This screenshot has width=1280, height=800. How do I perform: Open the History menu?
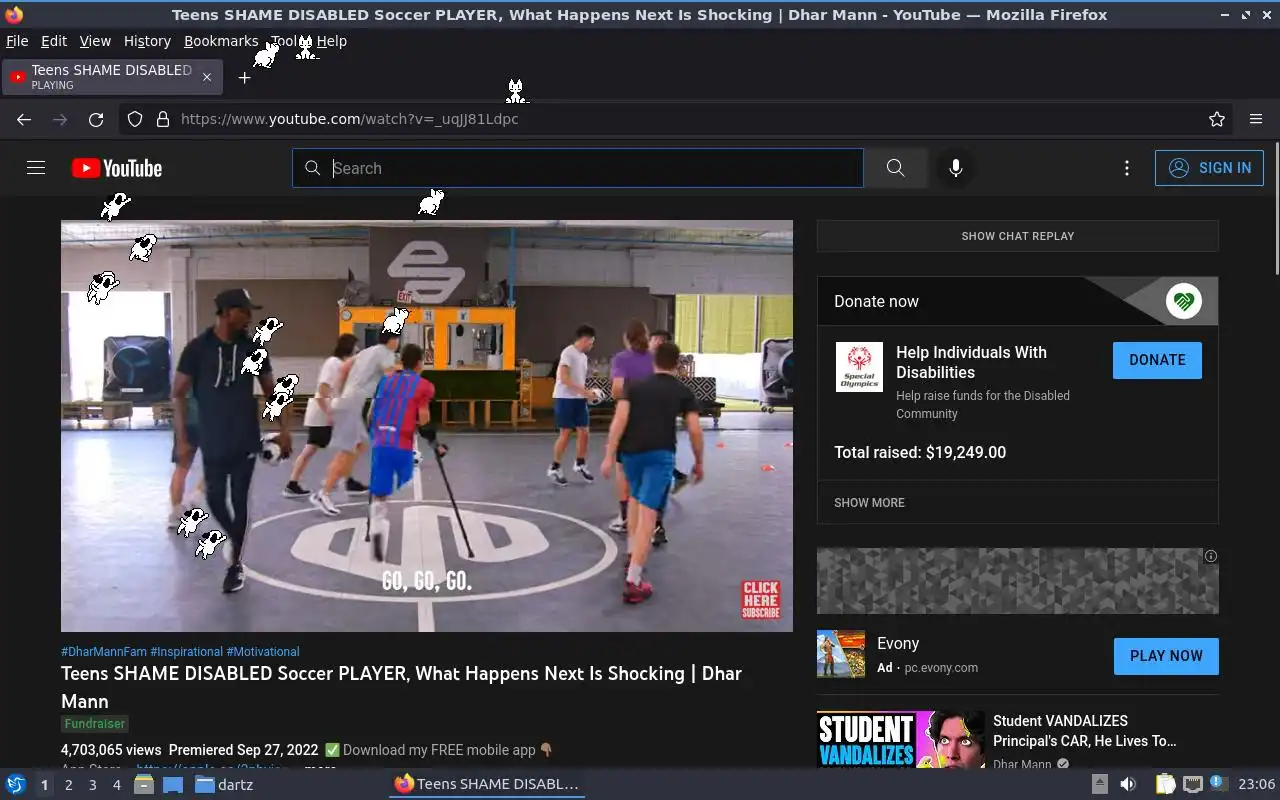[147, 41]
